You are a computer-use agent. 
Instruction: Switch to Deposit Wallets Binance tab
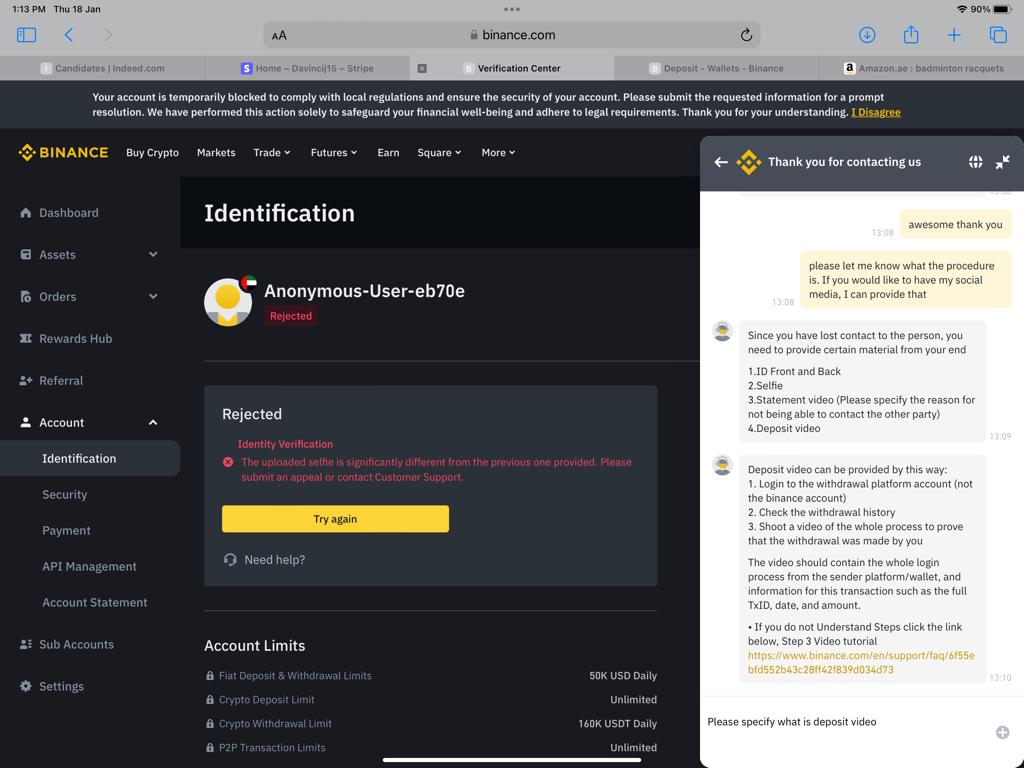(716, 68)
